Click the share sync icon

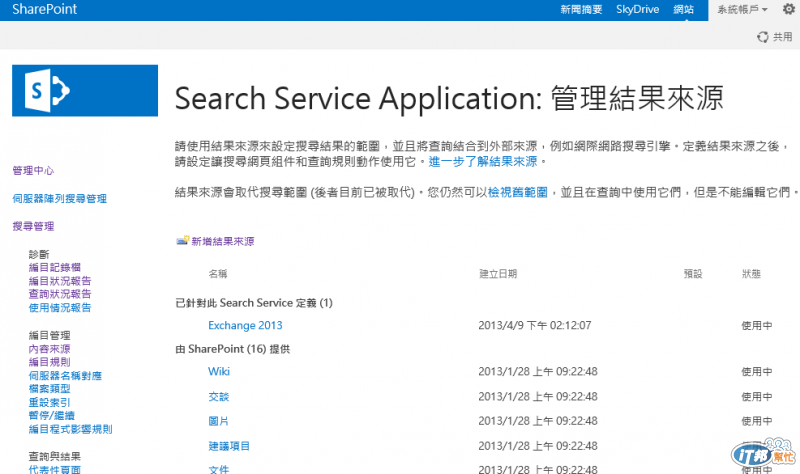tap(762, 37)
